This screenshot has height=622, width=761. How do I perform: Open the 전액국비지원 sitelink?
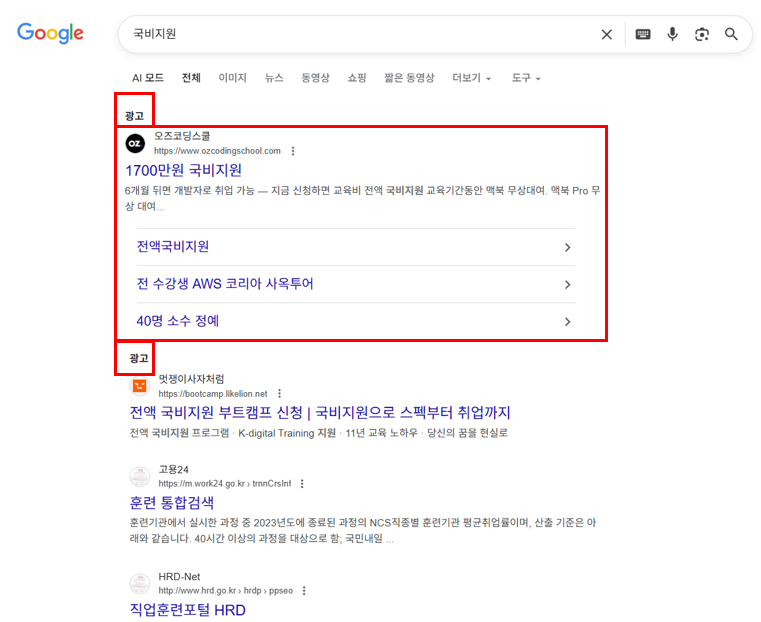point(173,246)
